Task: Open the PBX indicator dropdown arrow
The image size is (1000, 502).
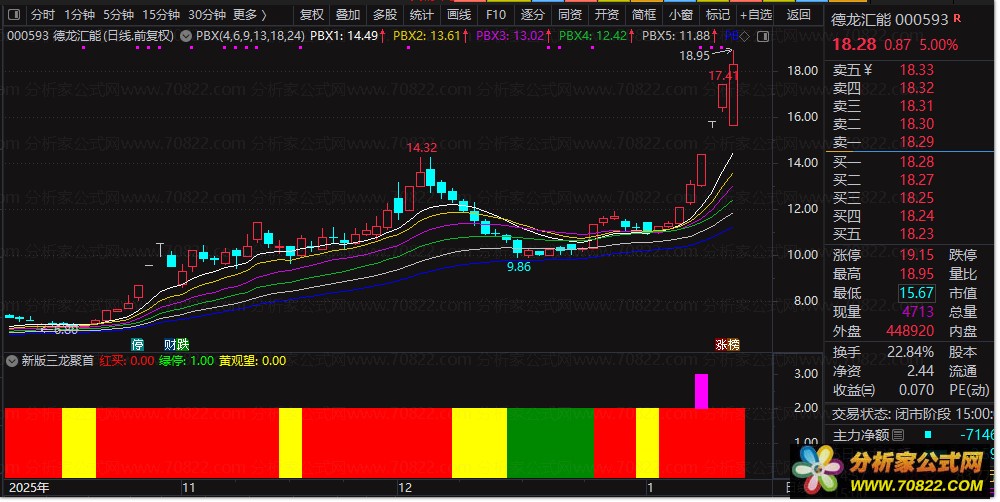Action: click(186, 36)
